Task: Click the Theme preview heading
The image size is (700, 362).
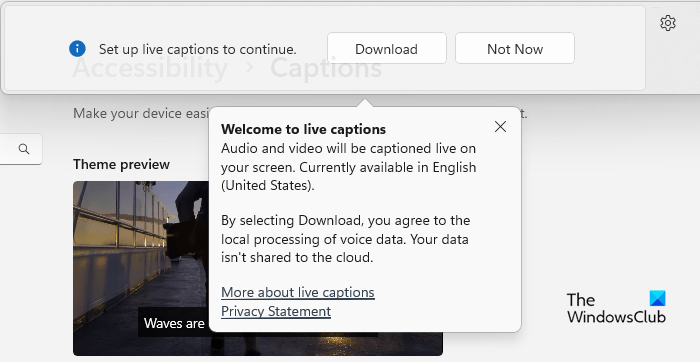Action: pos(121,164)
